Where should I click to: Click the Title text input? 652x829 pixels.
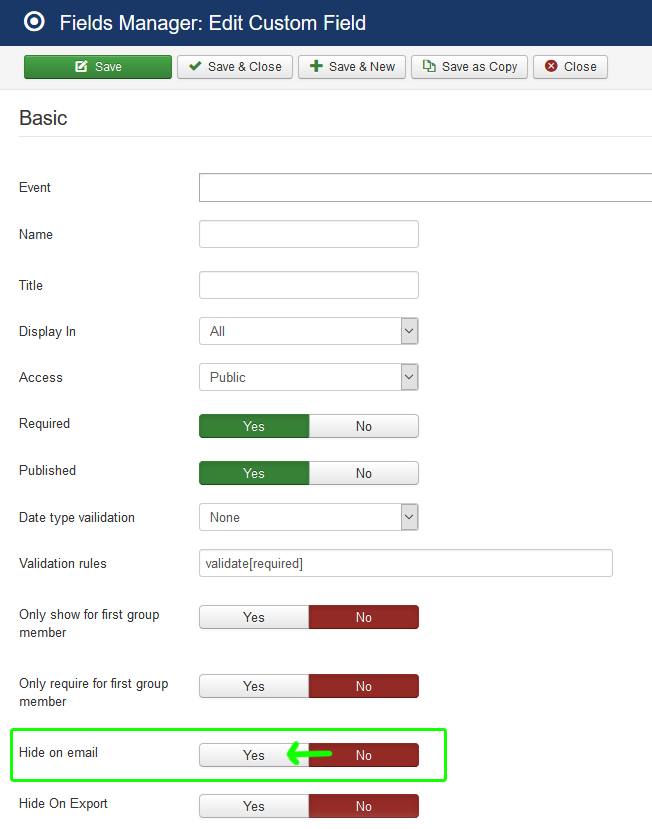(x=308, y=285)
